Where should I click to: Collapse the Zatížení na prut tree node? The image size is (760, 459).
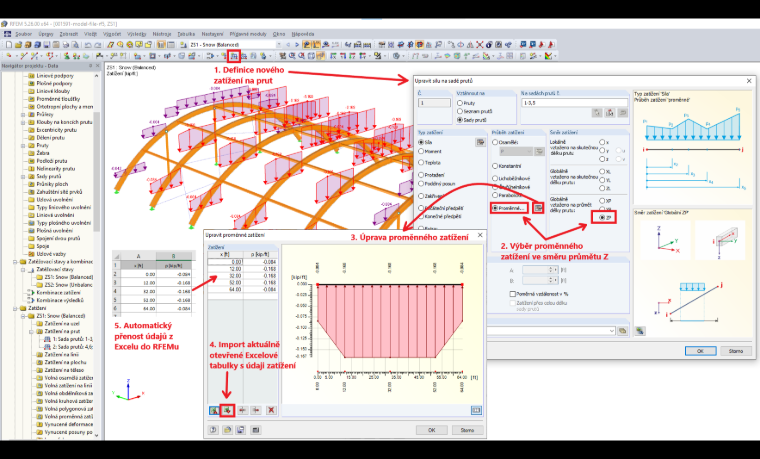pyautogui.click(x=32, y=332)
